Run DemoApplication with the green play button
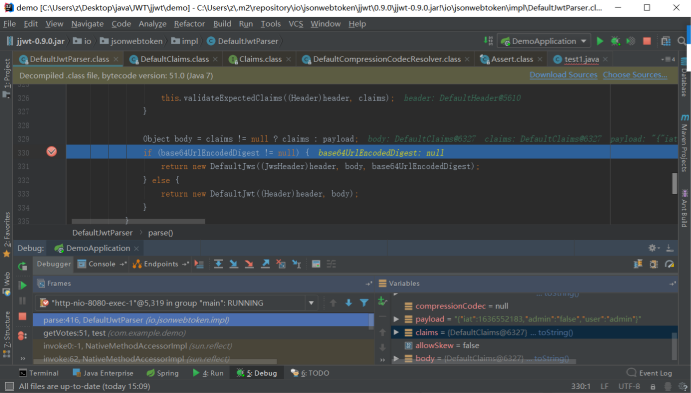Image resolution: width=691 pixels, height=393 pixels. [600, 41]
